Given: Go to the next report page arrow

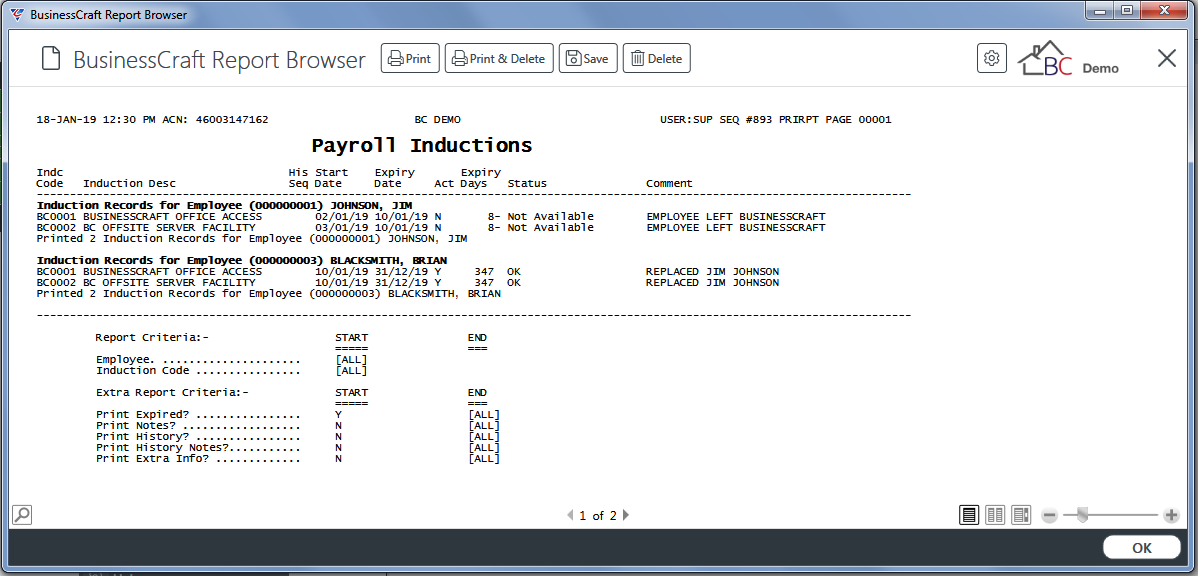Looking at the screenshot, I should pyautogui.click(x=627, y=516).
